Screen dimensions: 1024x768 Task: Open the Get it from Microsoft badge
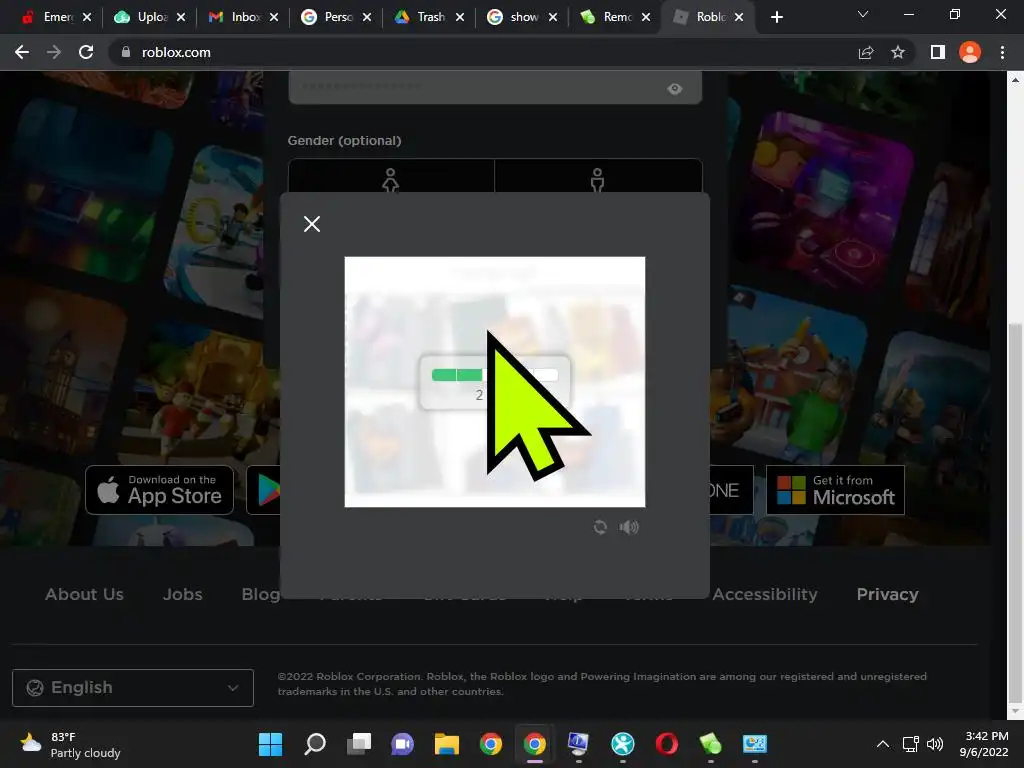click(835, 490)
